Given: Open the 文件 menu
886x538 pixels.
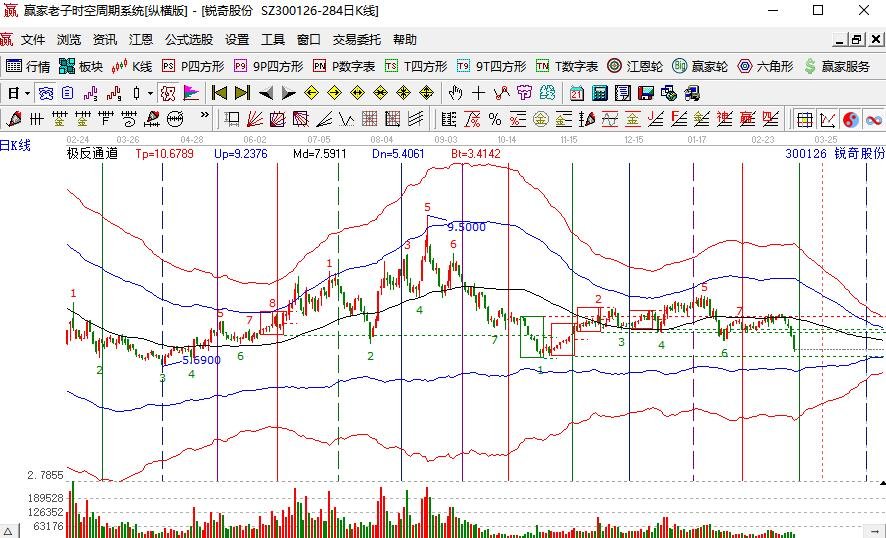Looking at the screenshot, I should pyautogui.click(x=33, y=40).
